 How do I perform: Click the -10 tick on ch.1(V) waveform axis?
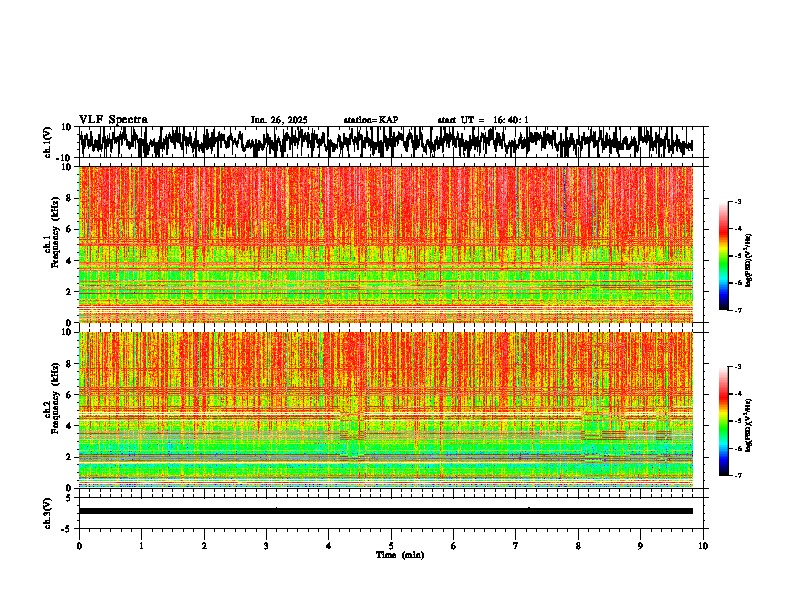point(64,159)
